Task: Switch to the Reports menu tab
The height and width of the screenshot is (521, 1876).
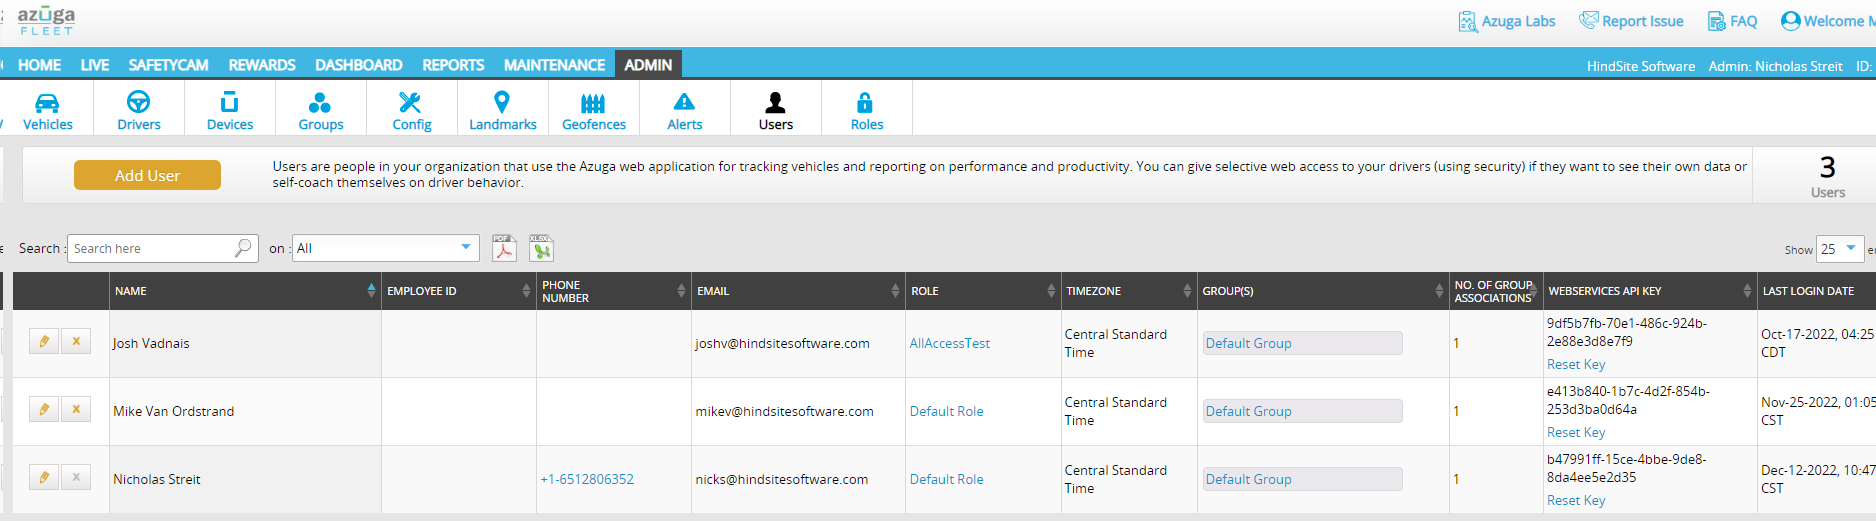Action: click(x=452, y=65)
